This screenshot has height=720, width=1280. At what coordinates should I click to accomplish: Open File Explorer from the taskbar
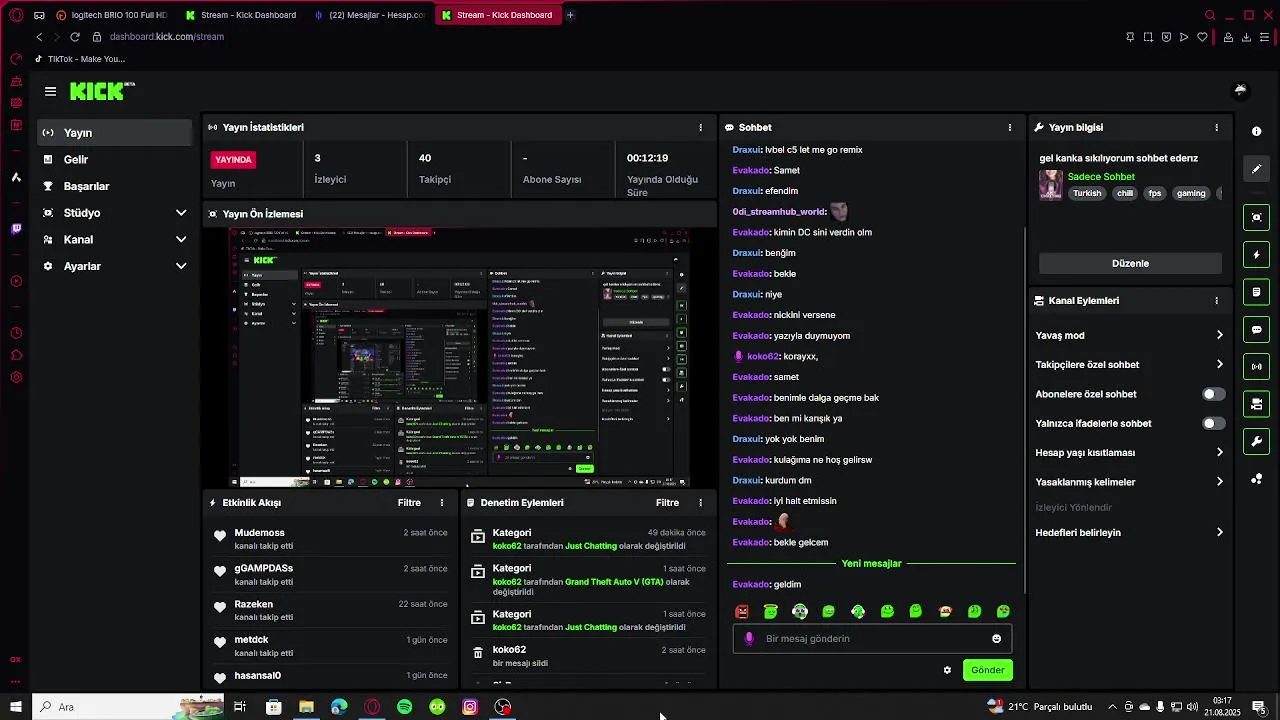(306, 707)
